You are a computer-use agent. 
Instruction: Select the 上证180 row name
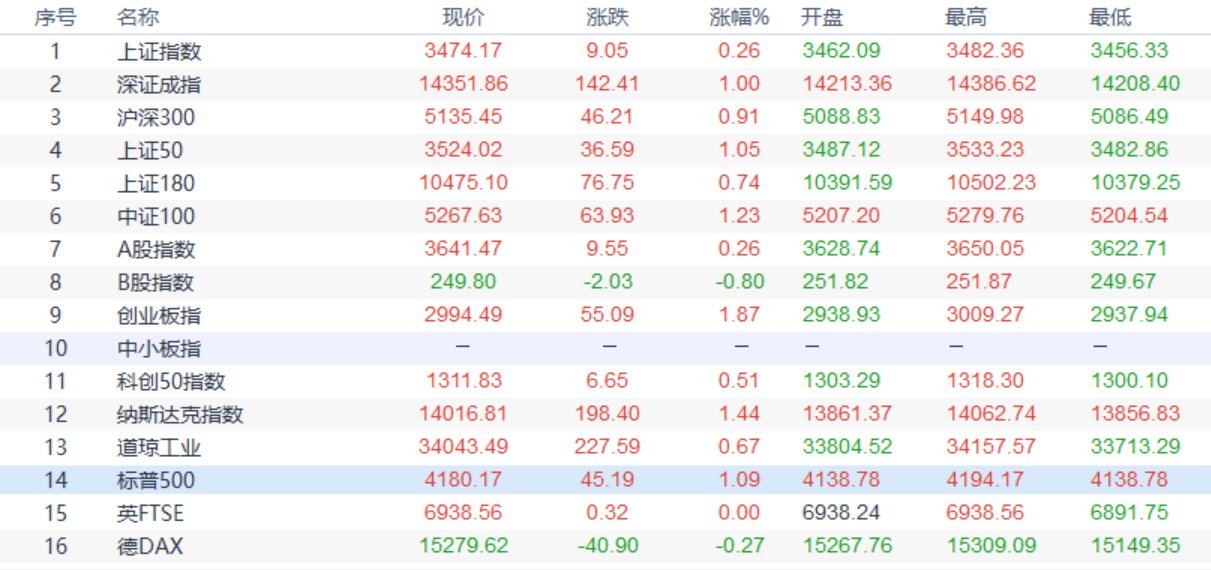tap(156, 183)
